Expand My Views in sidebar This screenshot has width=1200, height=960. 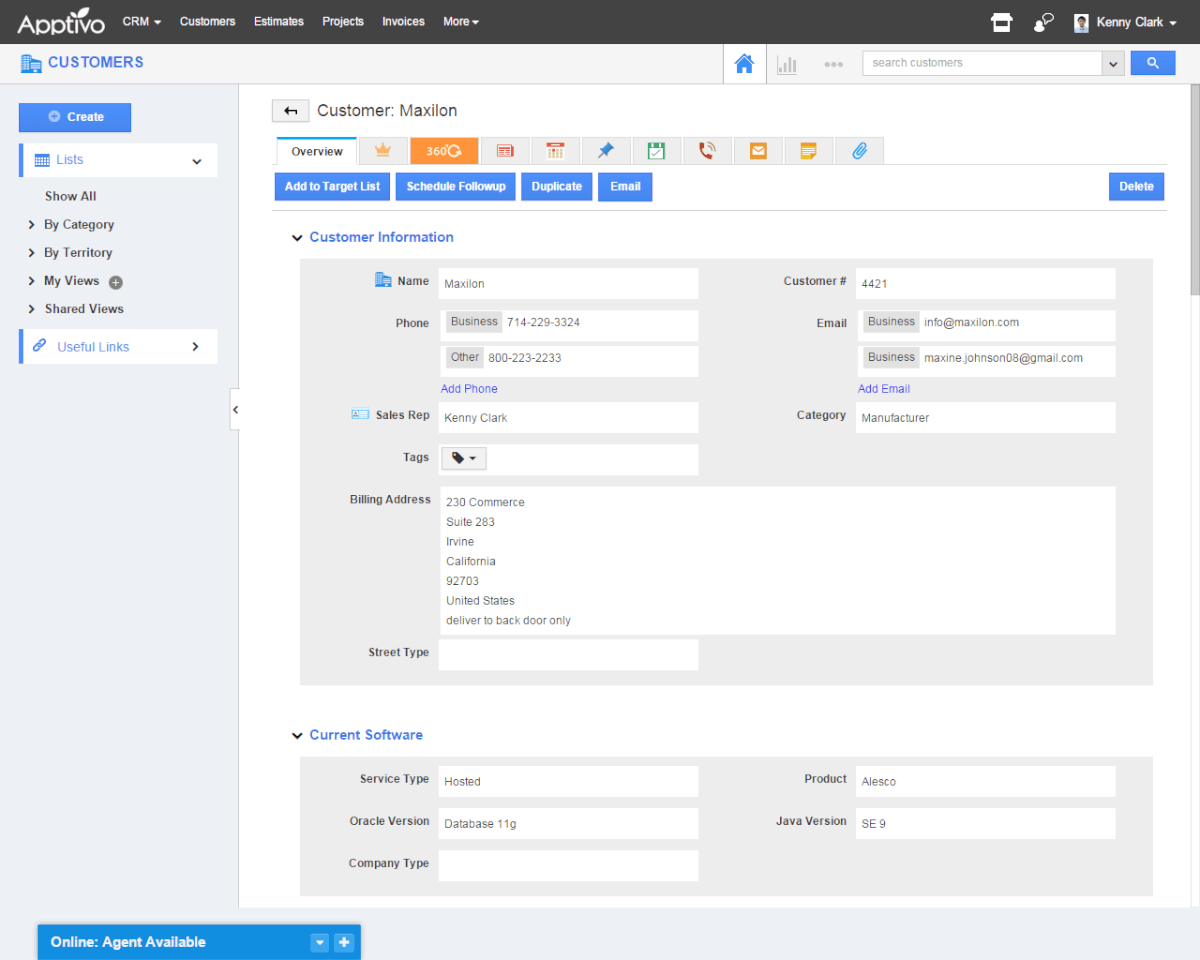(31, 281)
